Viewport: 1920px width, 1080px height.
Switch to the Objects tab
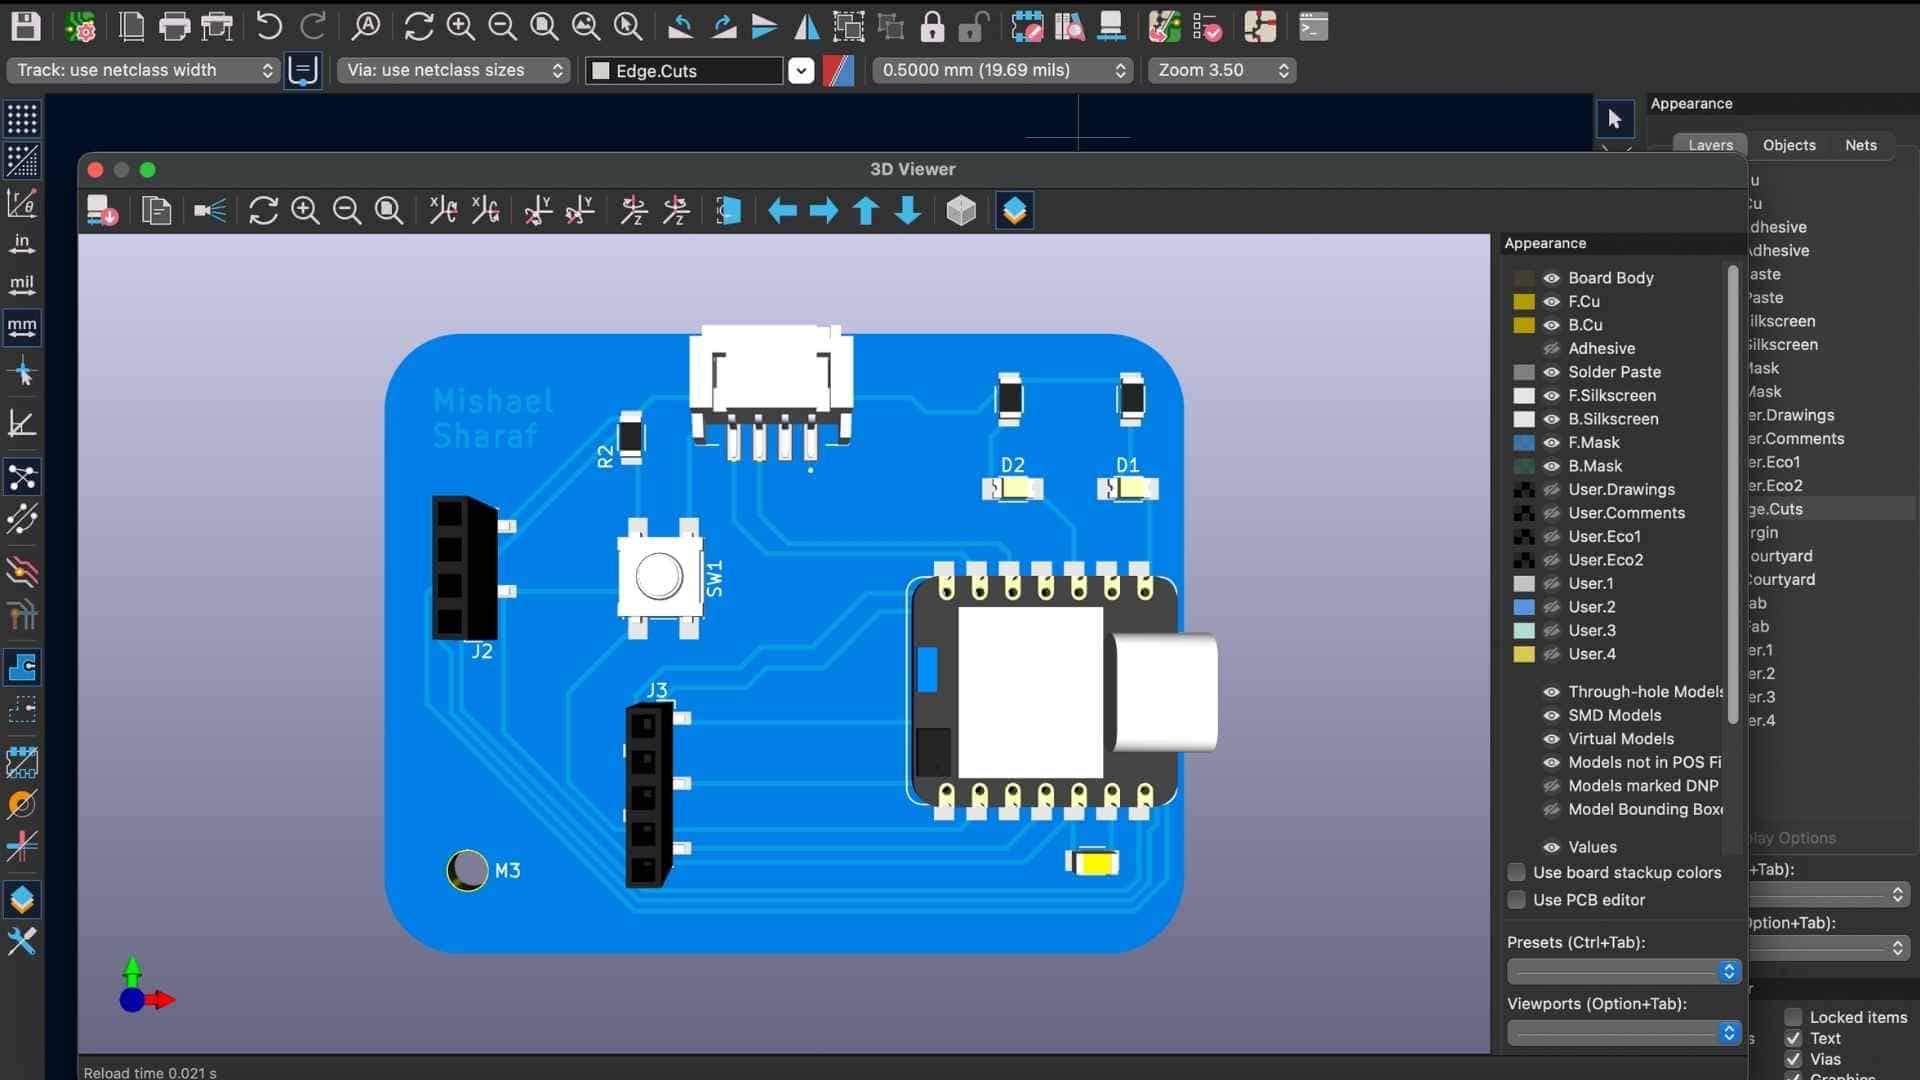pyautogui.click(x=1788, y=145)
